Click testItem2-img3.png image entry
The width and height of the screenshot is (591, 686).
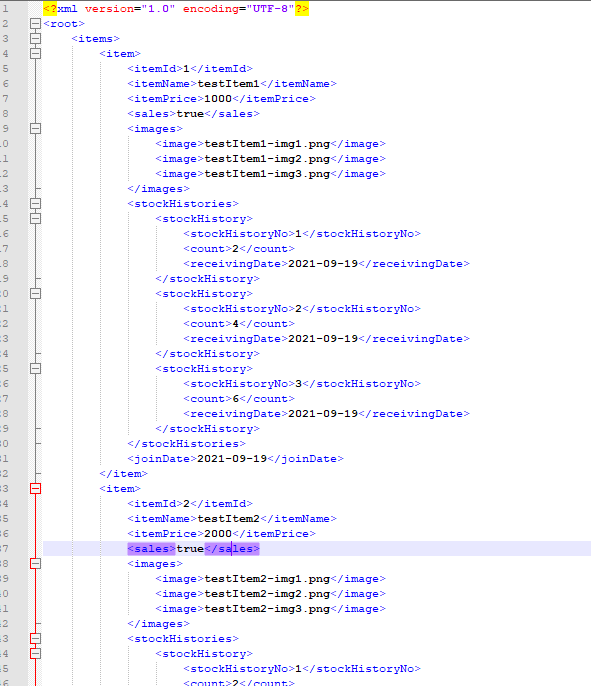pos(270,609)
